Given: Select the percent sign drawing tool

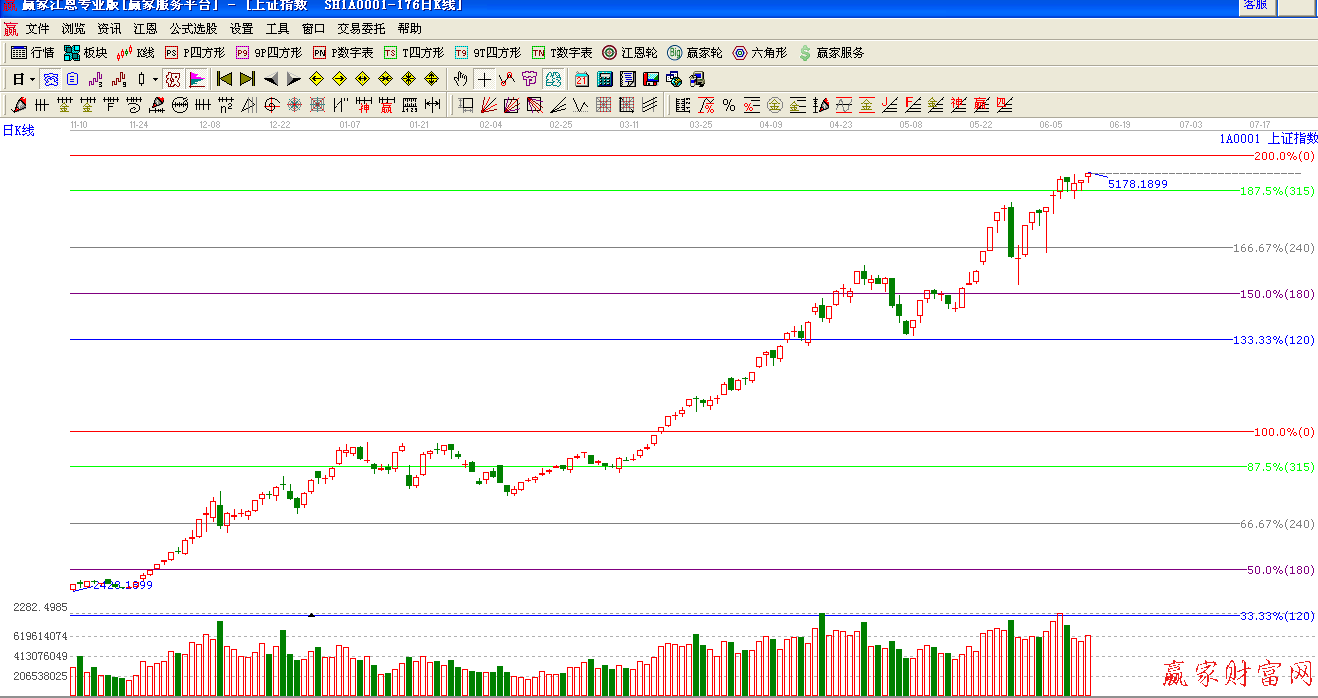Looking at the screenshot, I should (729, 105).
